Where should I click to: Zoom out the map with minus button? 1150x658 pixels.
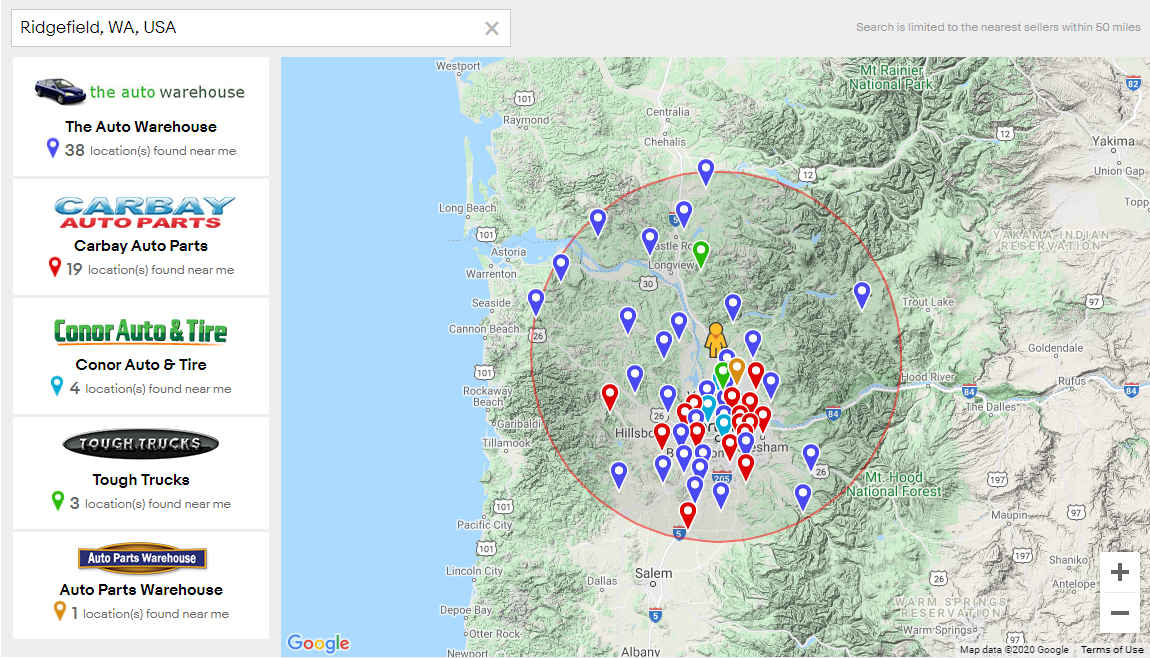(1119, 613)
